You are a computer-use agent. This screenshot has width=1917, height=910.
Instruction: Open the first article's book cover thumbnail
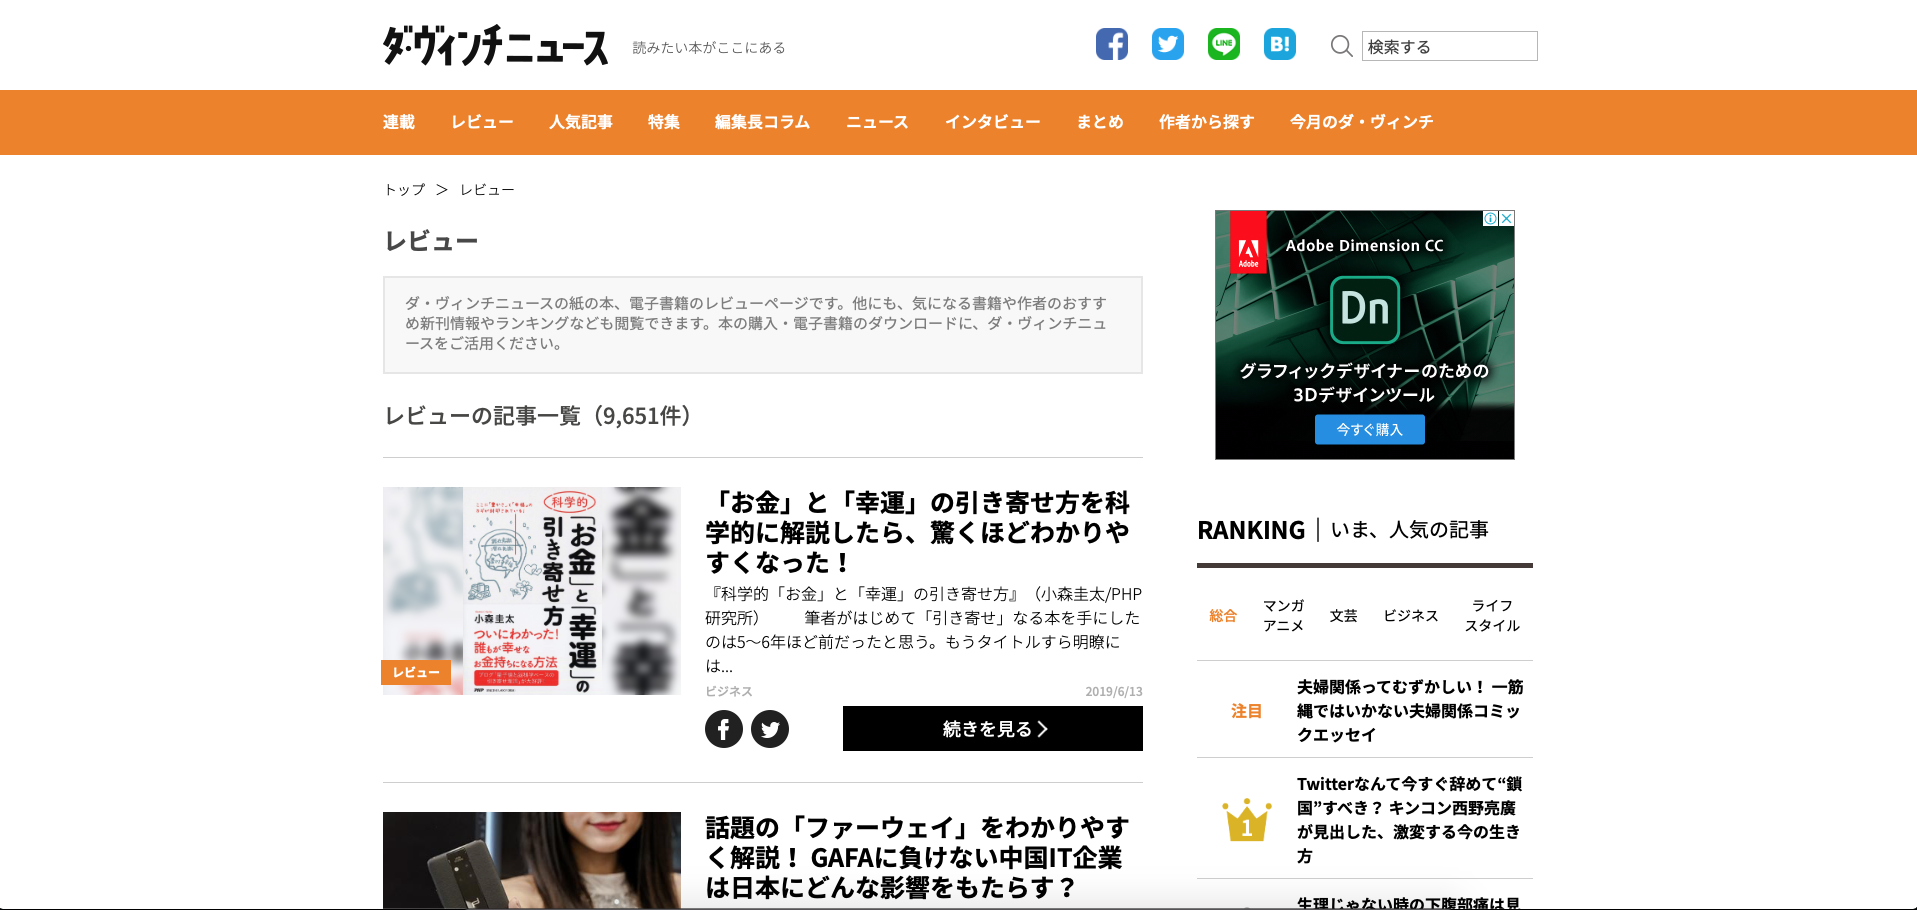(x=531, y=590)
